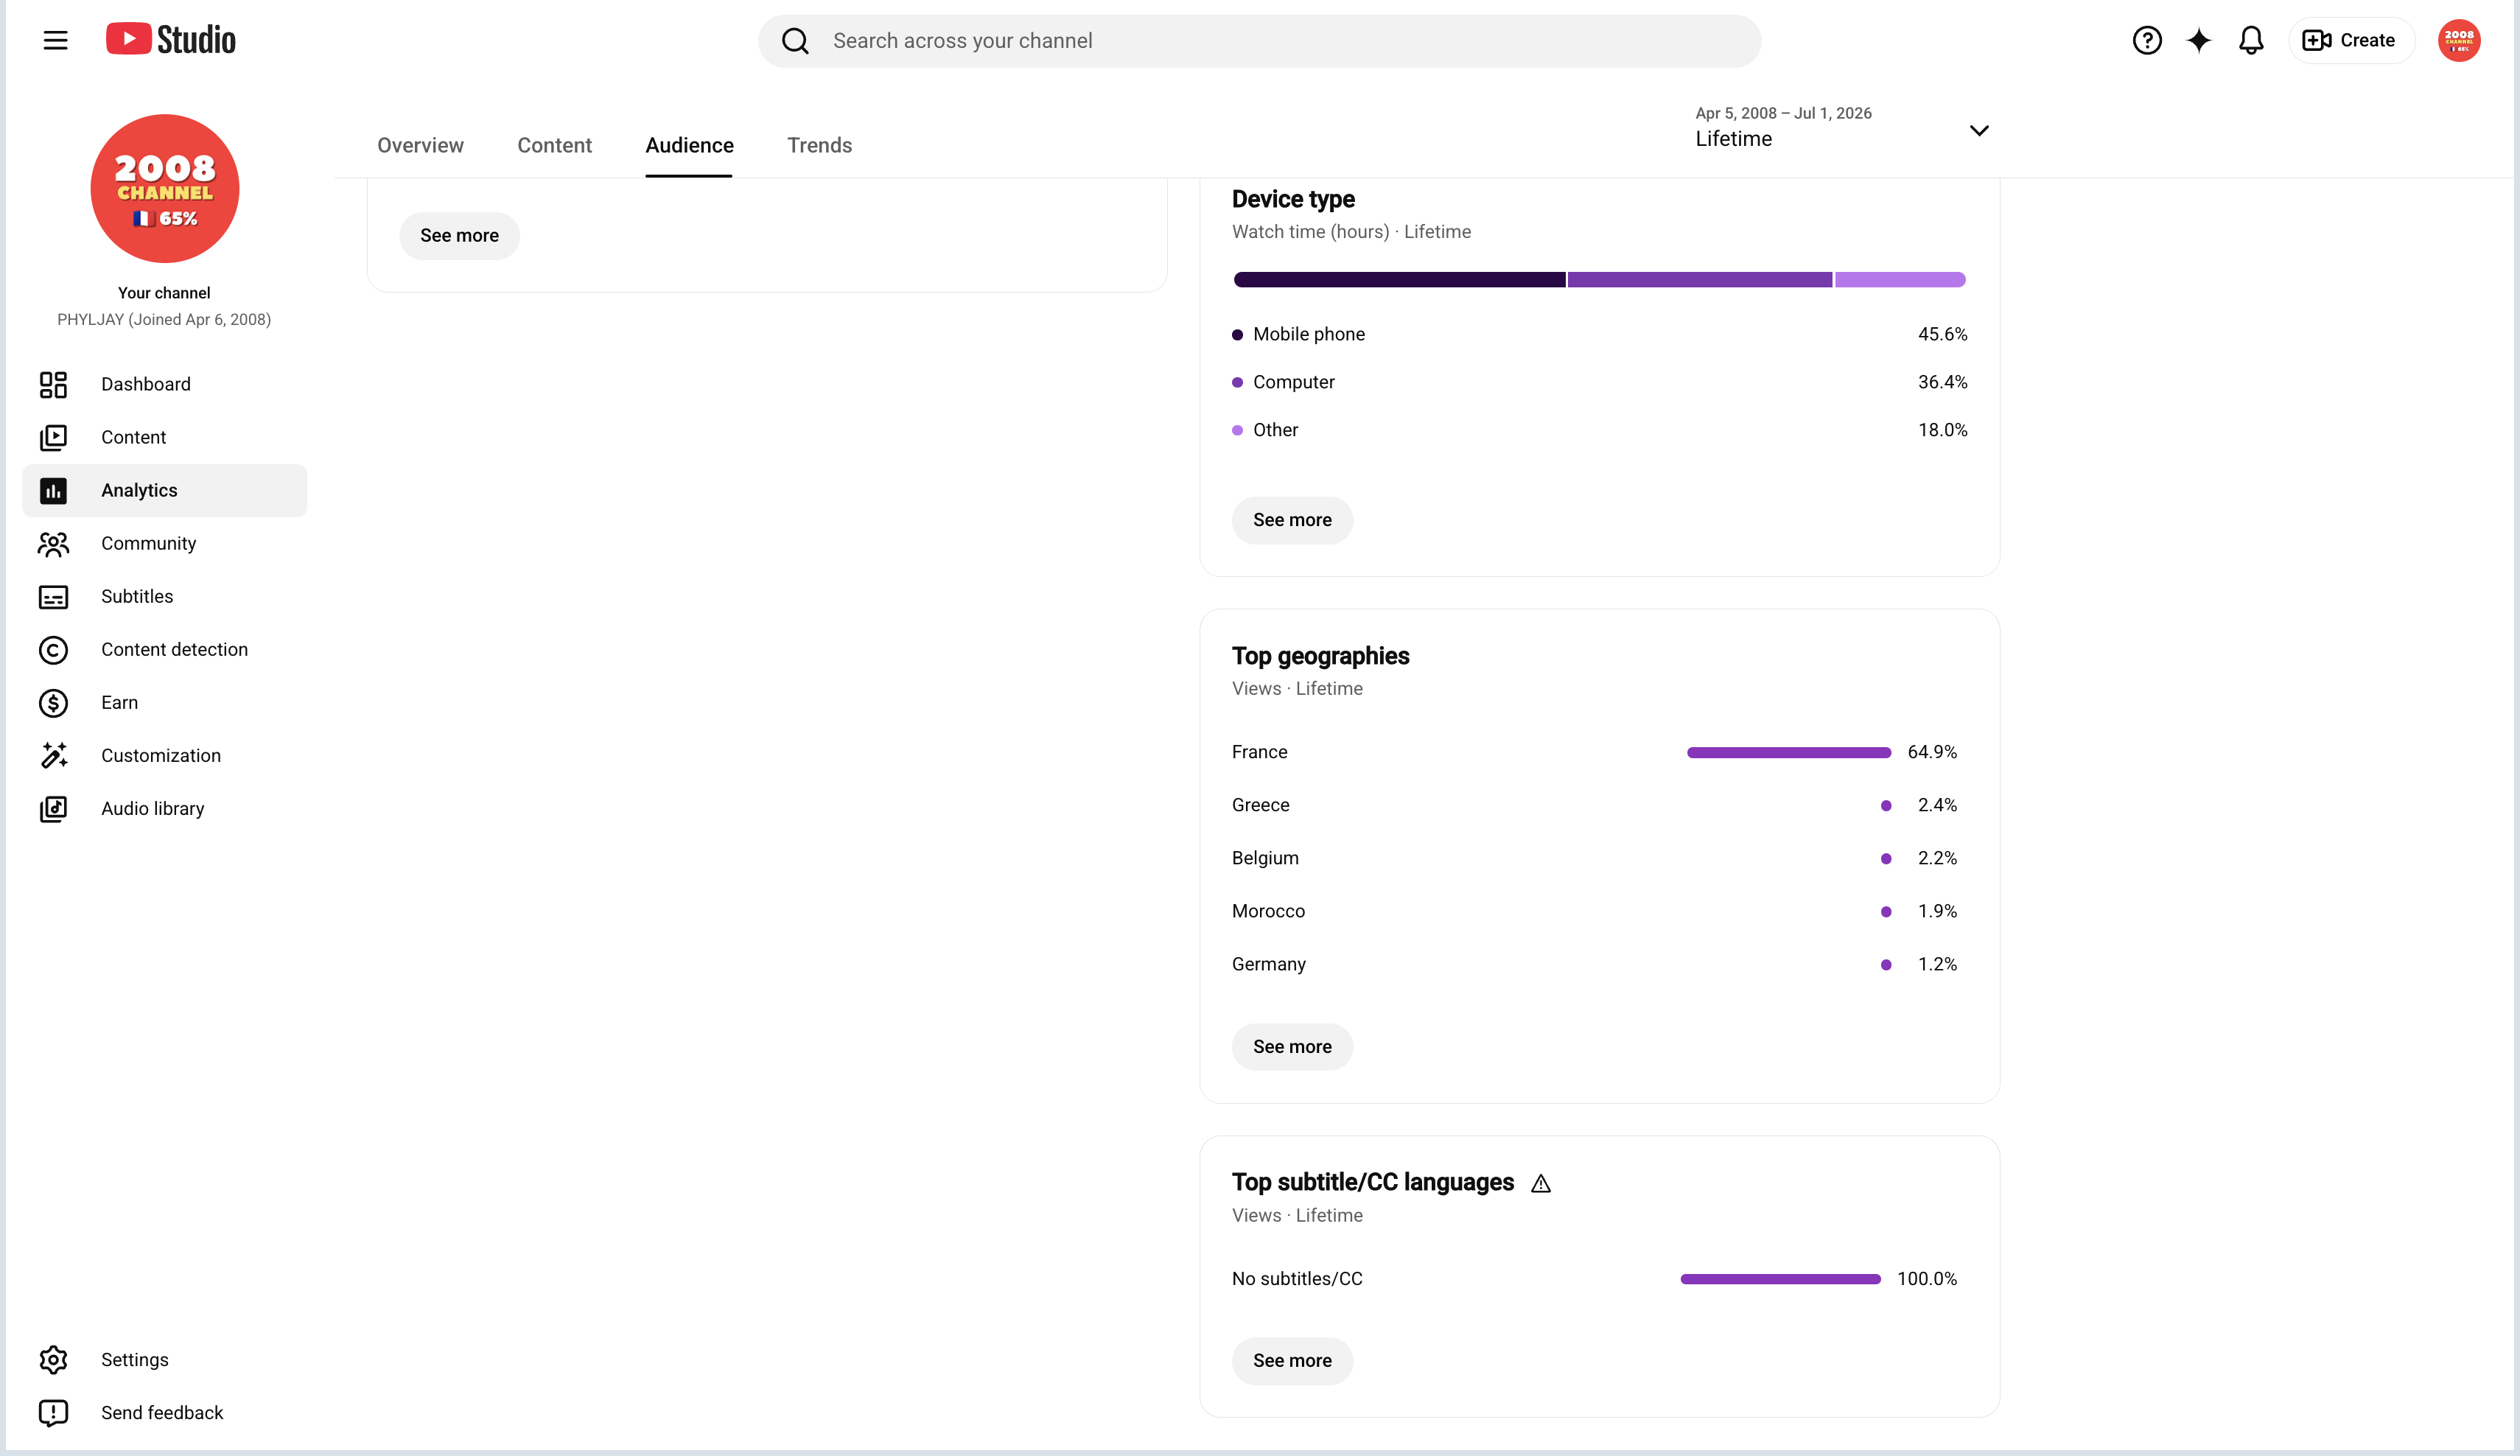Screen dimensions: 2520x1456
Task: Open the Help question mark icon
Action: pyautogui.click(x=2146, y=40)
